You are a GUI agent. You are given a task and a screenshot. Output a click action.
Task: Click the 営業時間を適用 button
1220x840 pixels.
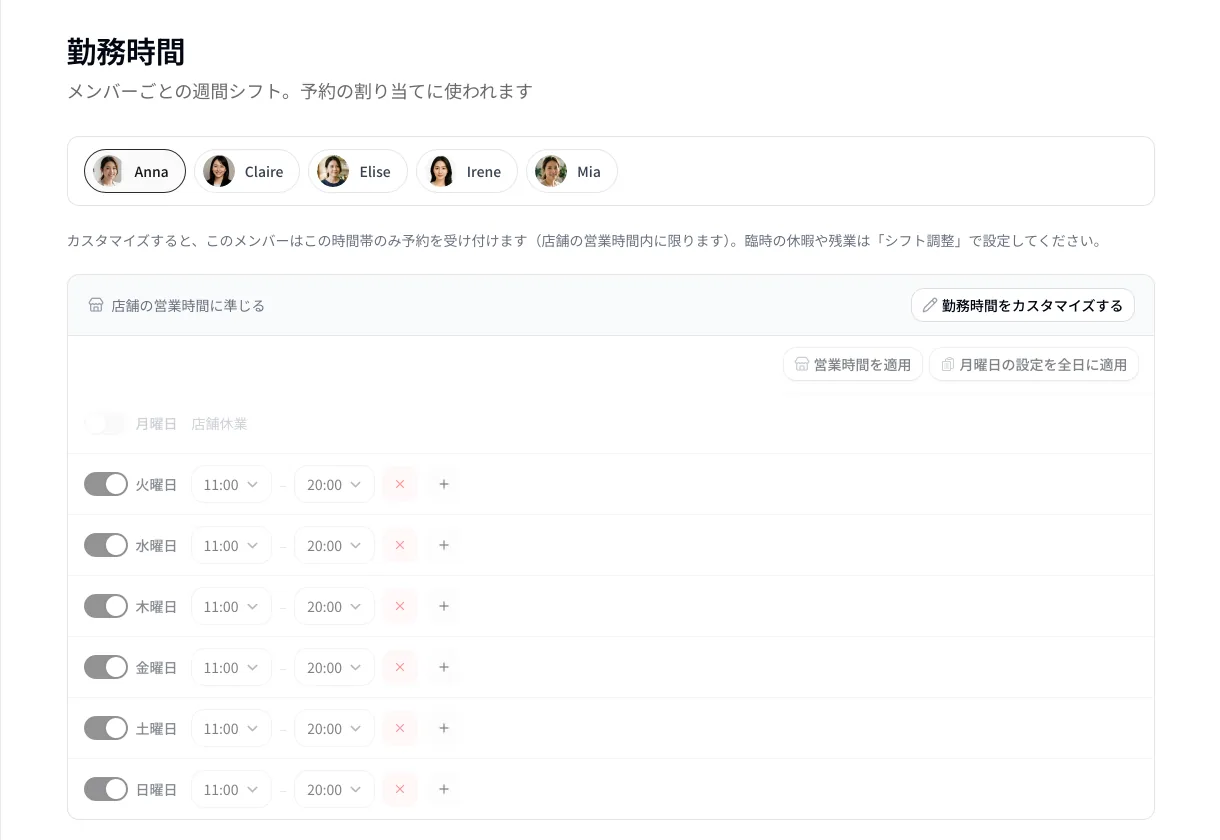(853, 364)
